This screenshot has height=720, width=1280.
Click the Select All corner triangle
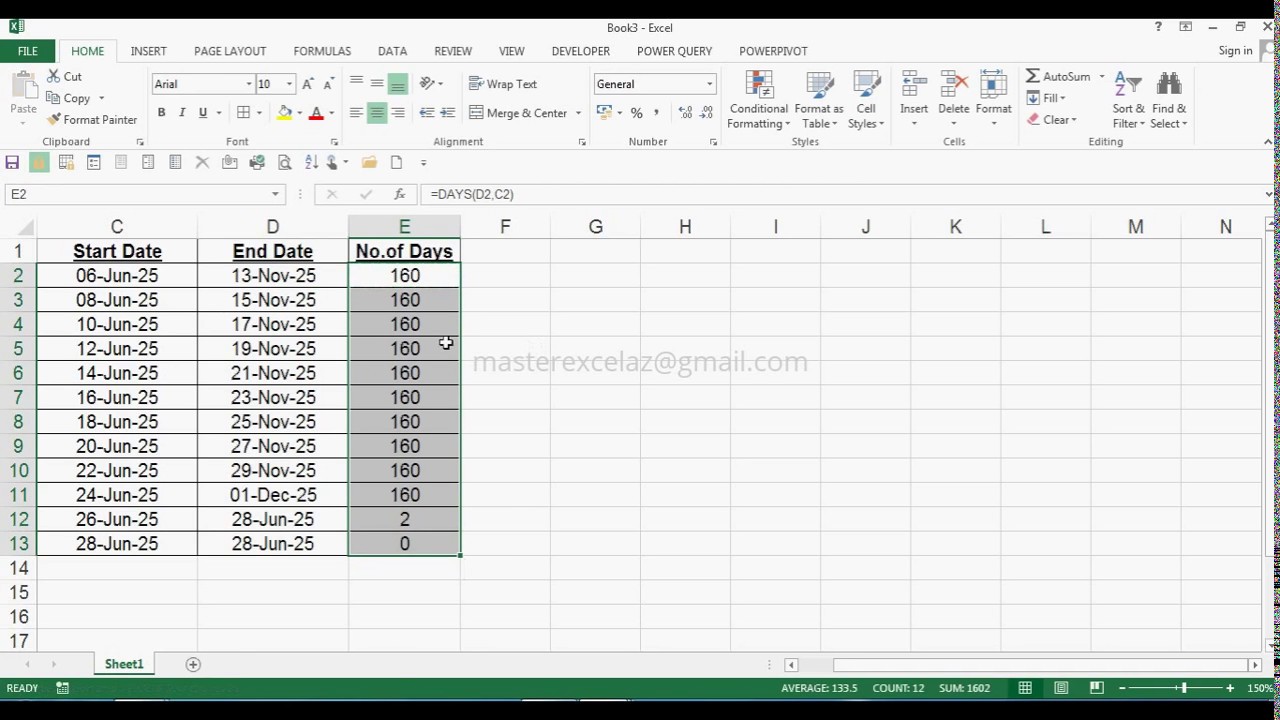(26, 228)
